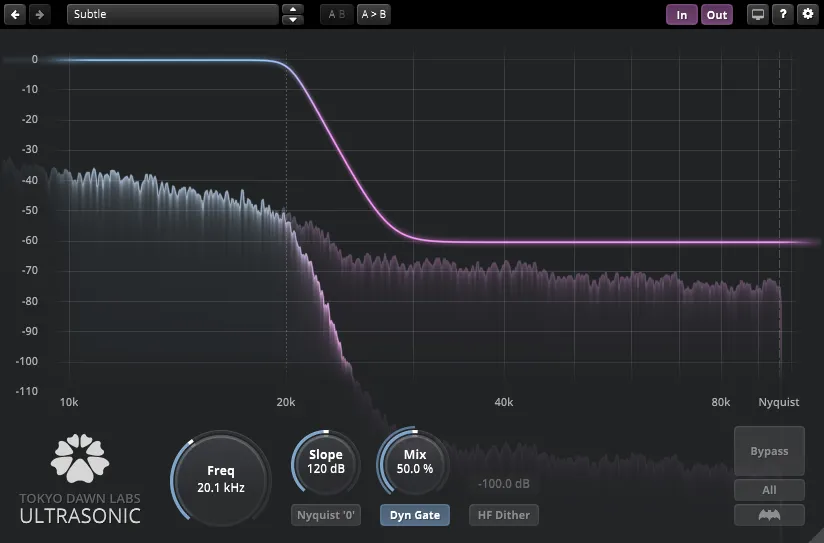Click the Freq 20.1 kHz knob

click(x=221, y=479)
